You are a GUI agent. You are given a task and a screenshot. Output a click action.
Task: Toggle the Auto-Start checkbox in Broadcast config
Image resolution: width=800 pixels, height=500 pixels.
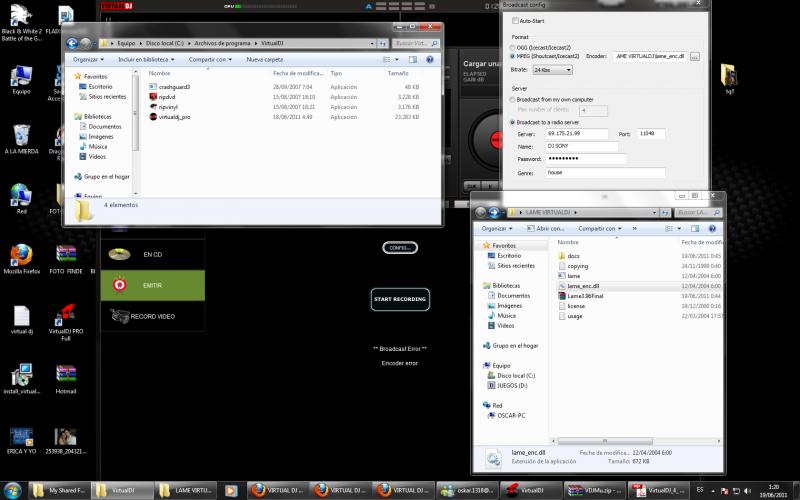515,21
